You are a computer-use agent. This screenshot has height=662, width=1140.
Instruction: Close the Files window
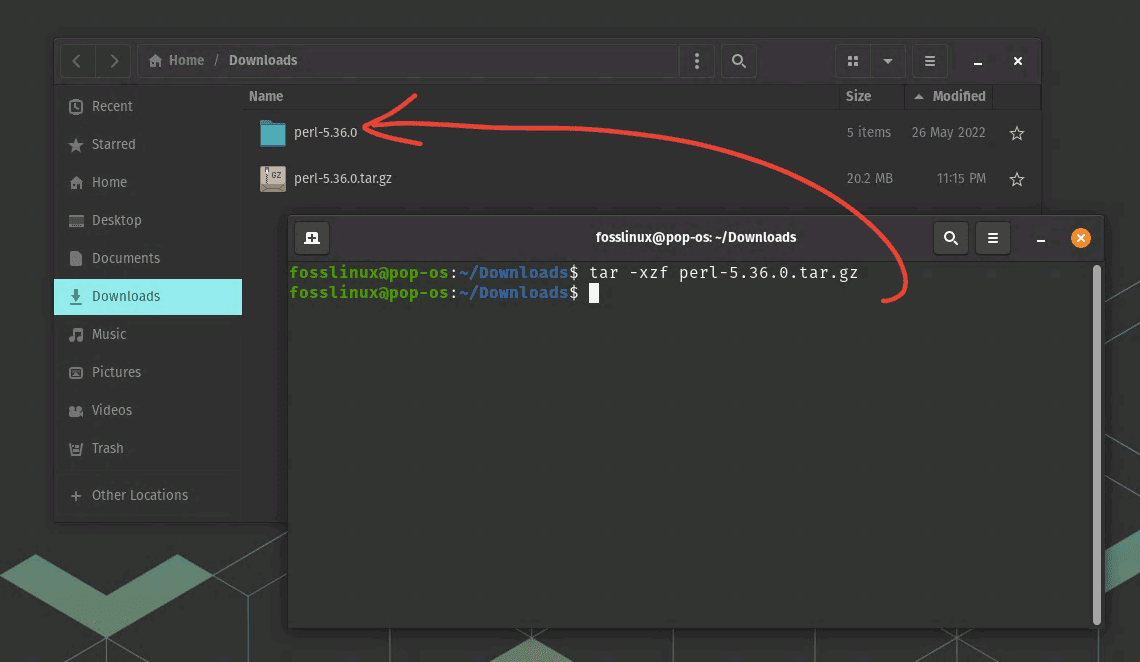[x=1018, y=61]
